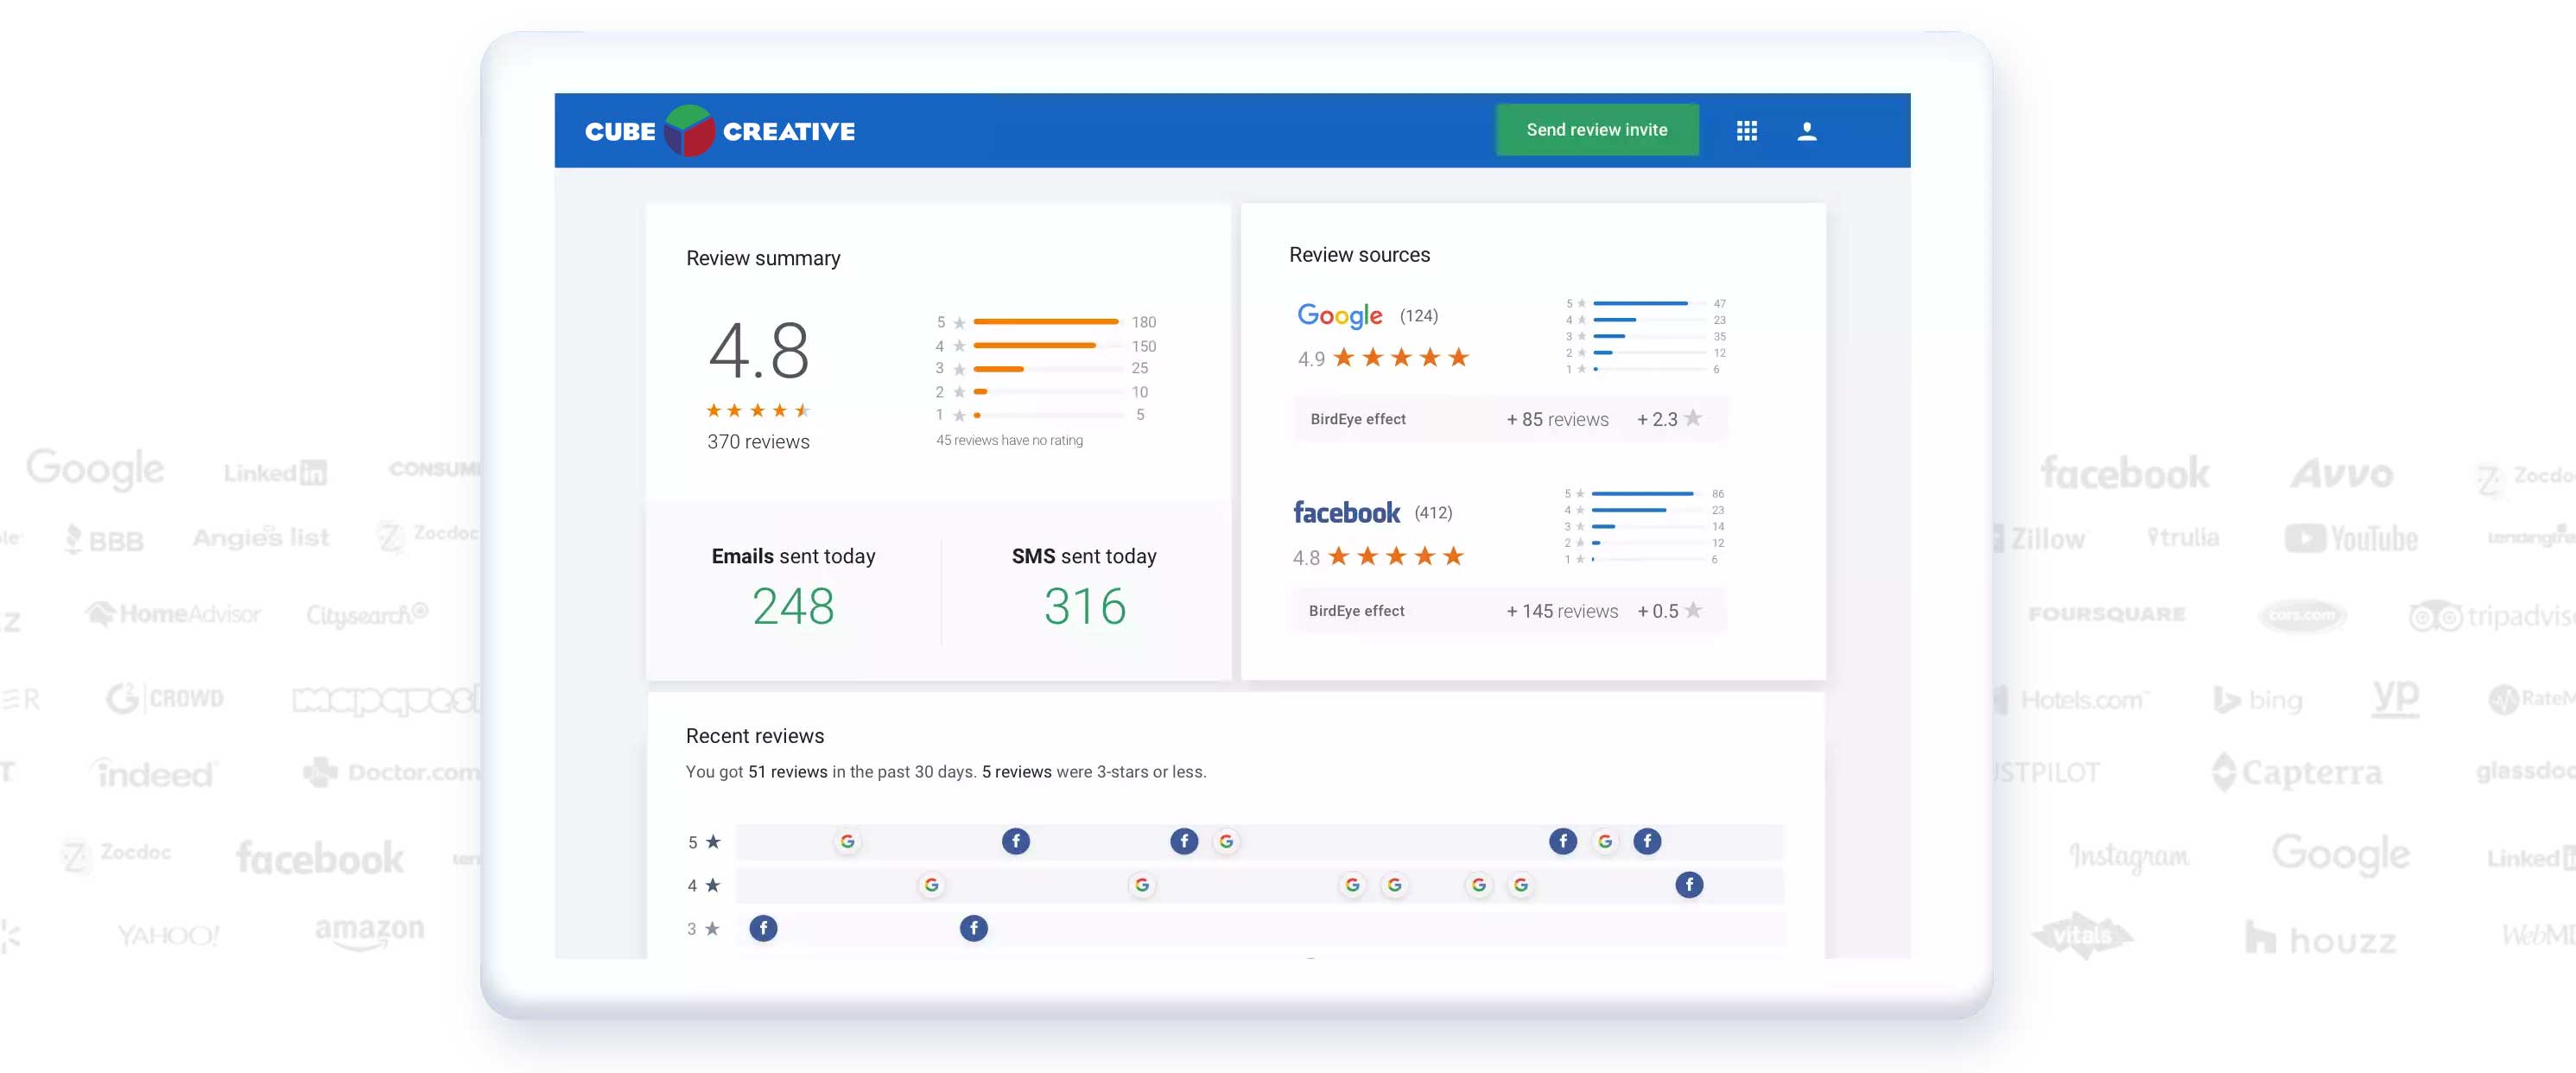Click the 5-star orange bar showing 180

click(1045, 322)
